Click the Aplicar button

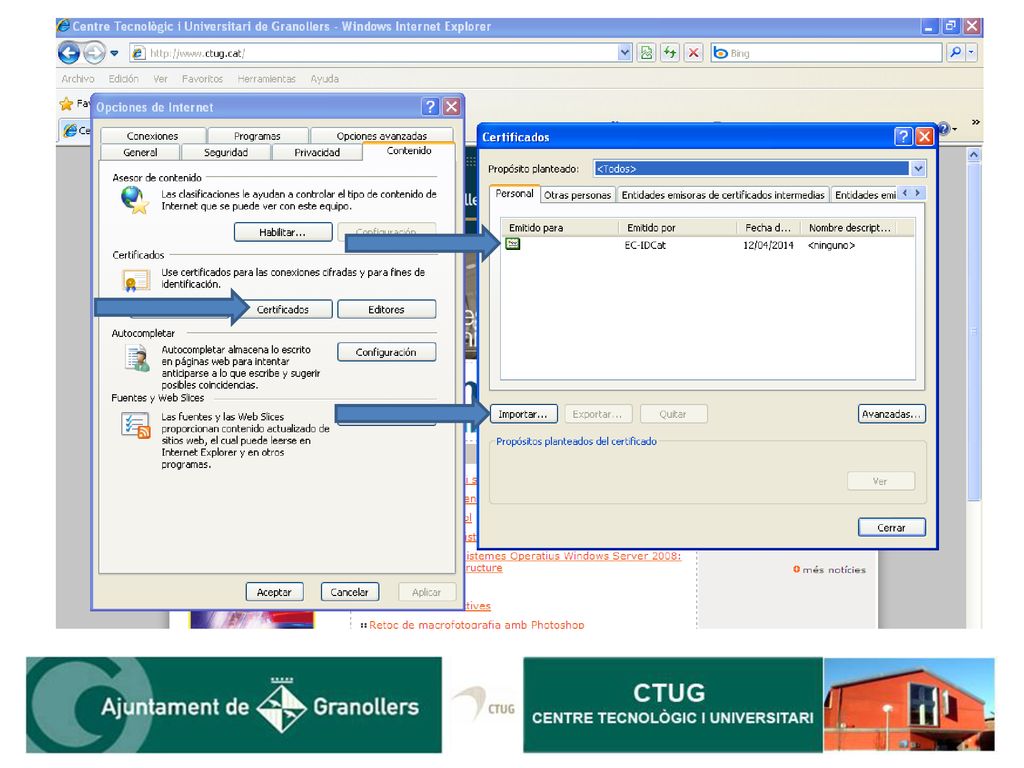[426, 592]
